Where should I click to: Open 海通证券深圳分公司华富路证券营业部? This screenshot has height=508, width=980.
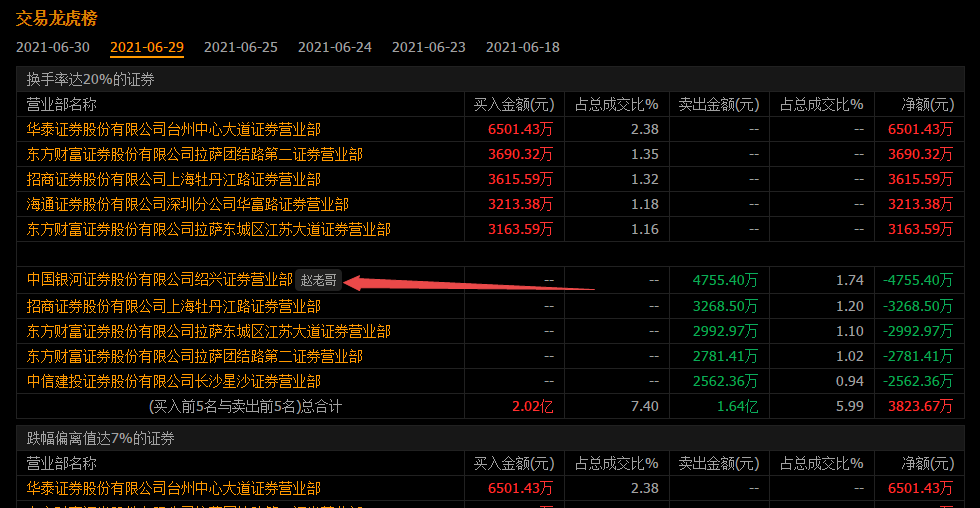[x=188, y=204]
